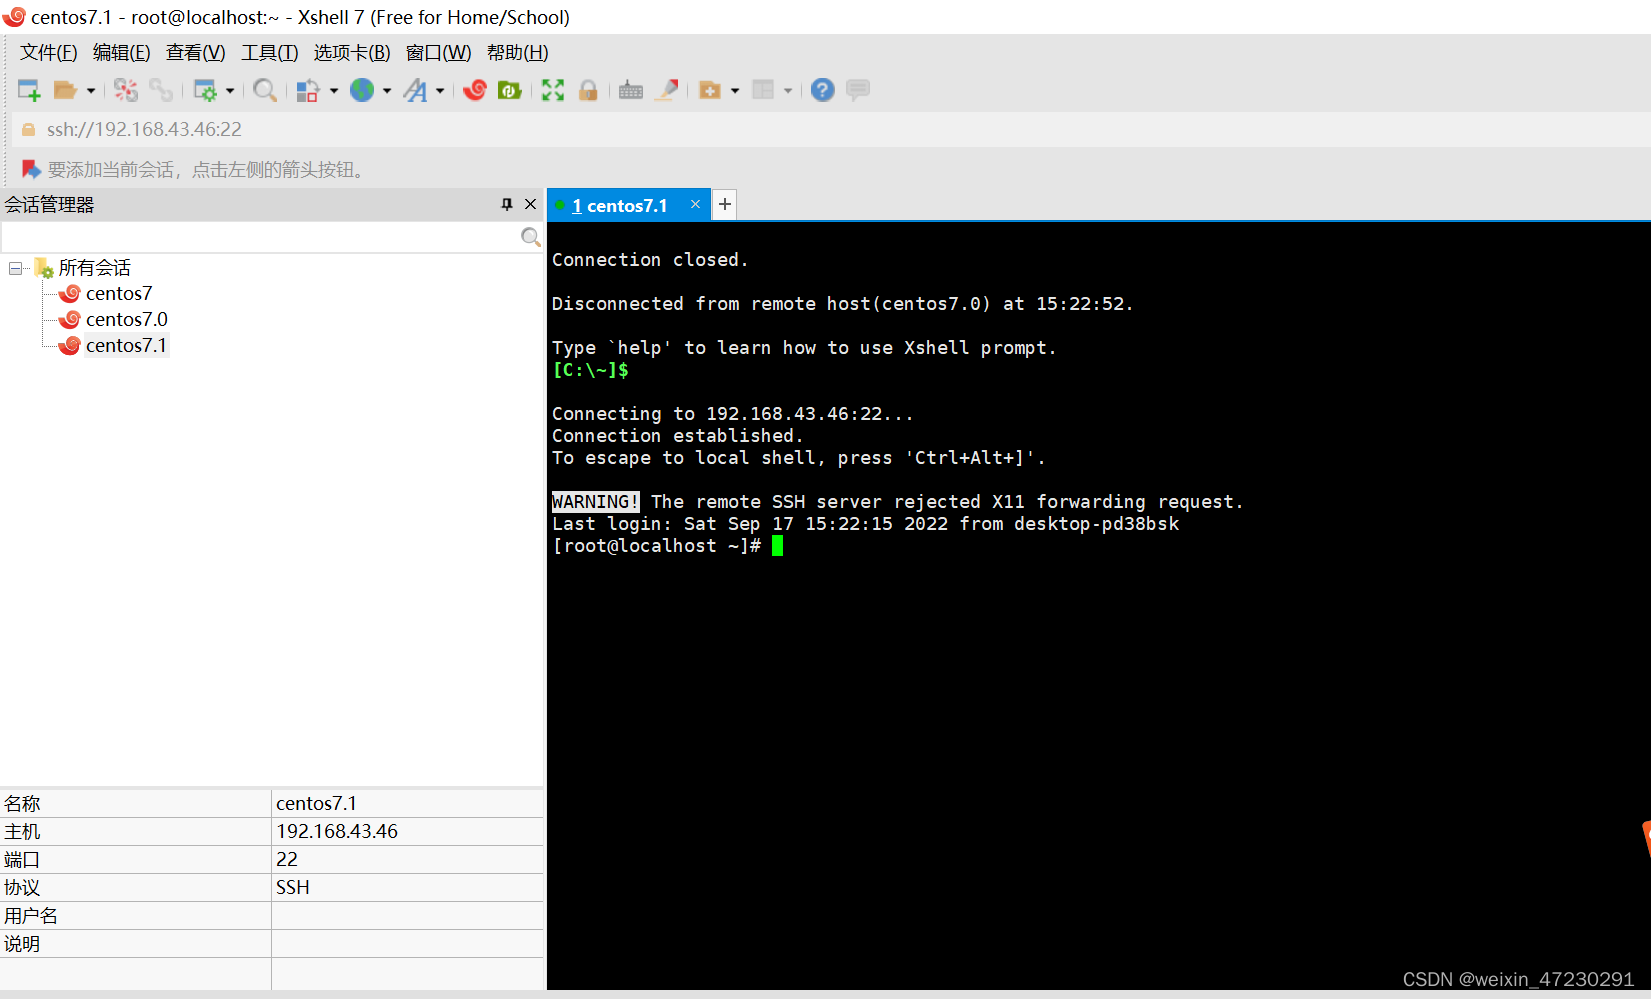Open the 编辑(E) menu
Image resolution: width=1651 pixels, height=999 pixels.
click(122, 53)
